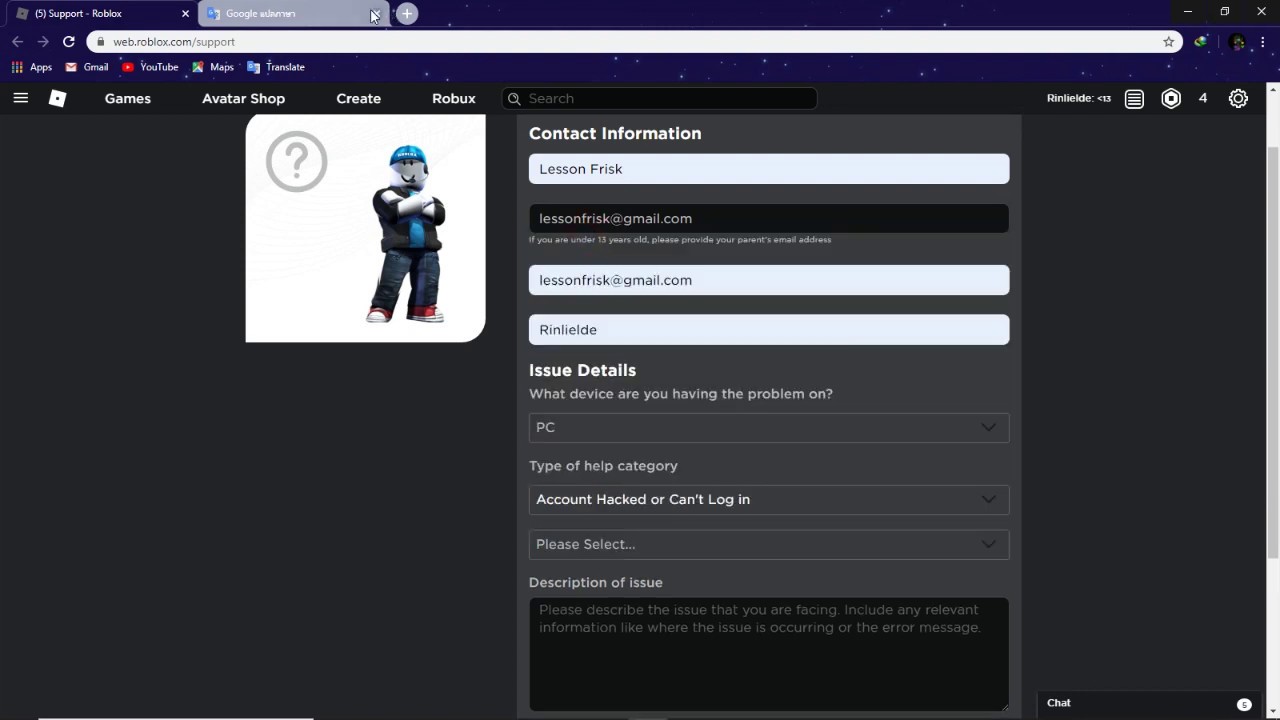Reload the support page
1280x720 pixels.
tap(68, 42)
